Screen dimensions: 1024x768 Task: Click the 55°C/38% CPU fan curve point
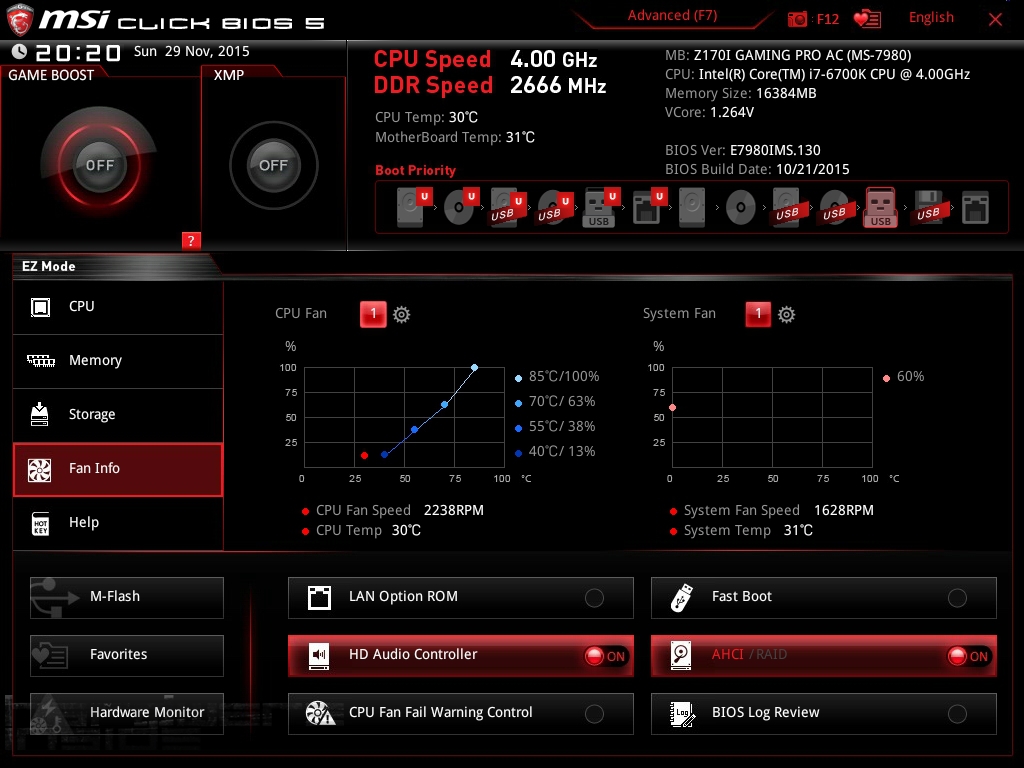(x=414, y=430)
